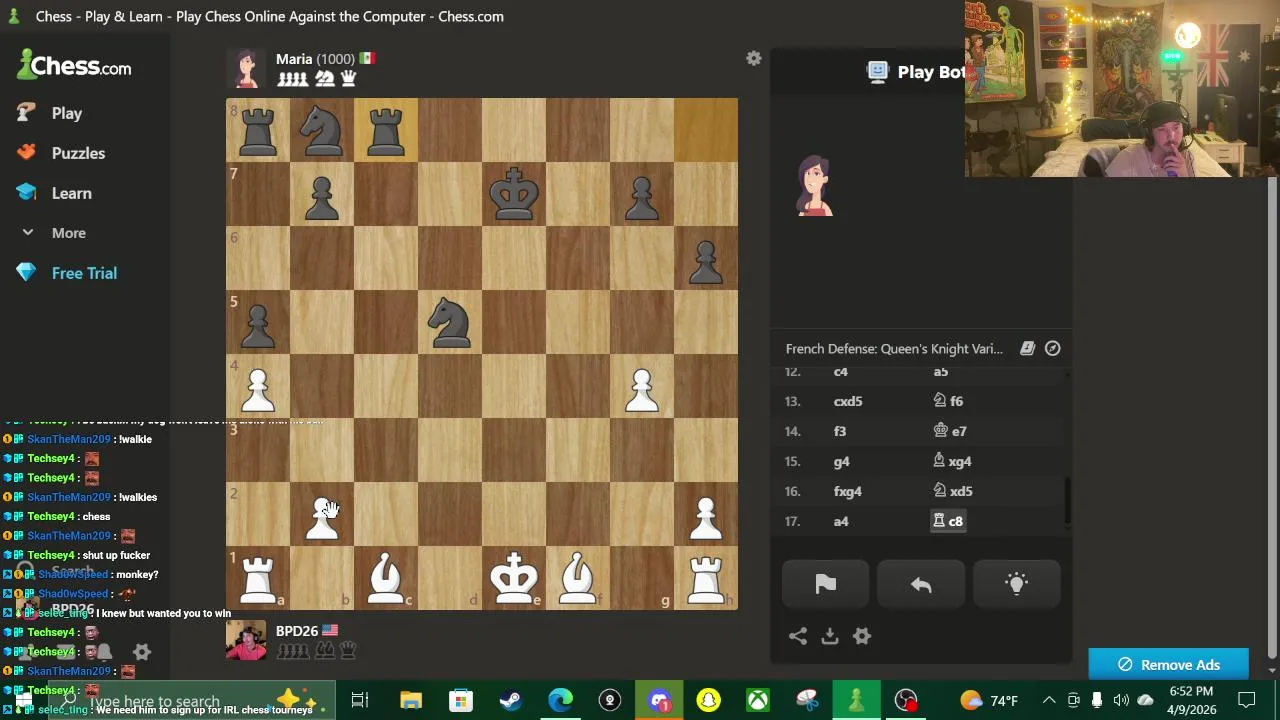Open Xbox app from the taskbar
1280x720 pixels.
(x=758, y=700)
